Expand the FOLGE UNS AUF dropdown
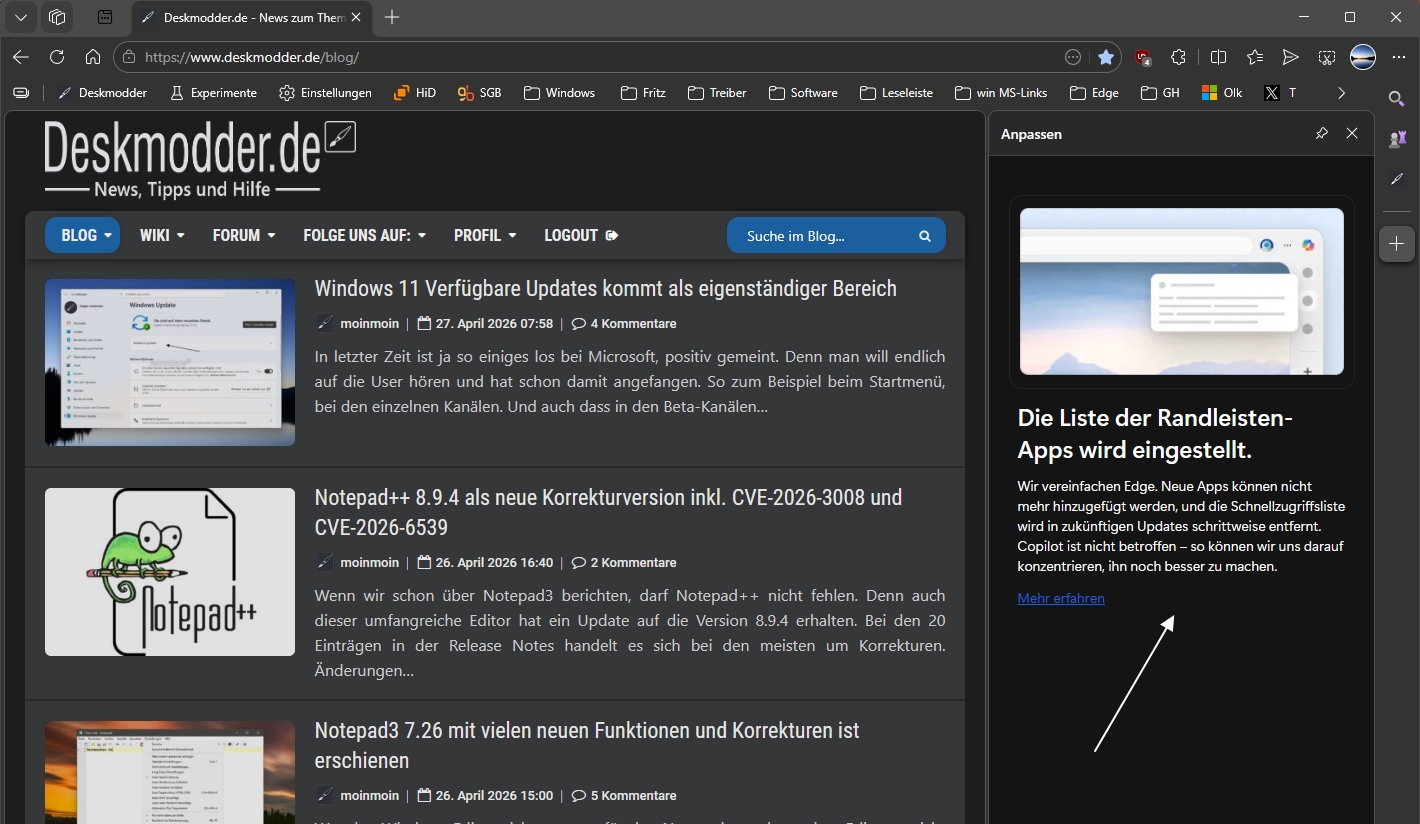The image size is (1420, 824). click(x=364, y=236)
